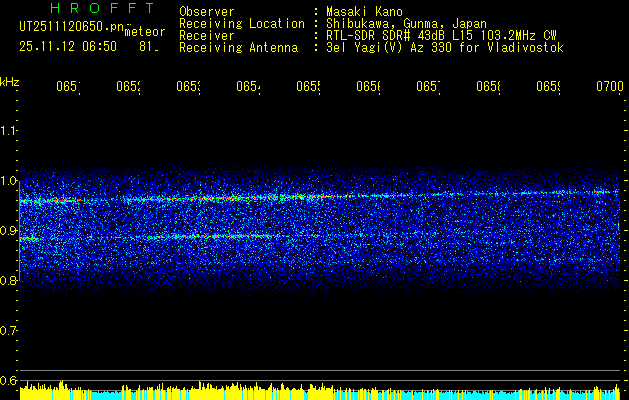Click the kHz axis unit label
629x400 pixels.
(x=9, y=82)
